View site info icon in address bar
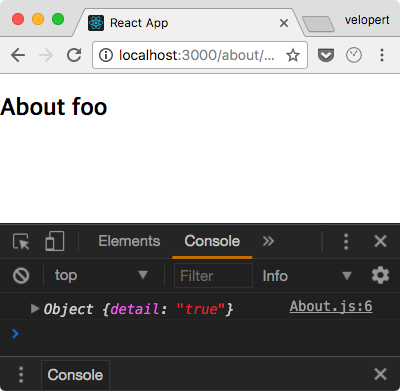 point(106,55)
